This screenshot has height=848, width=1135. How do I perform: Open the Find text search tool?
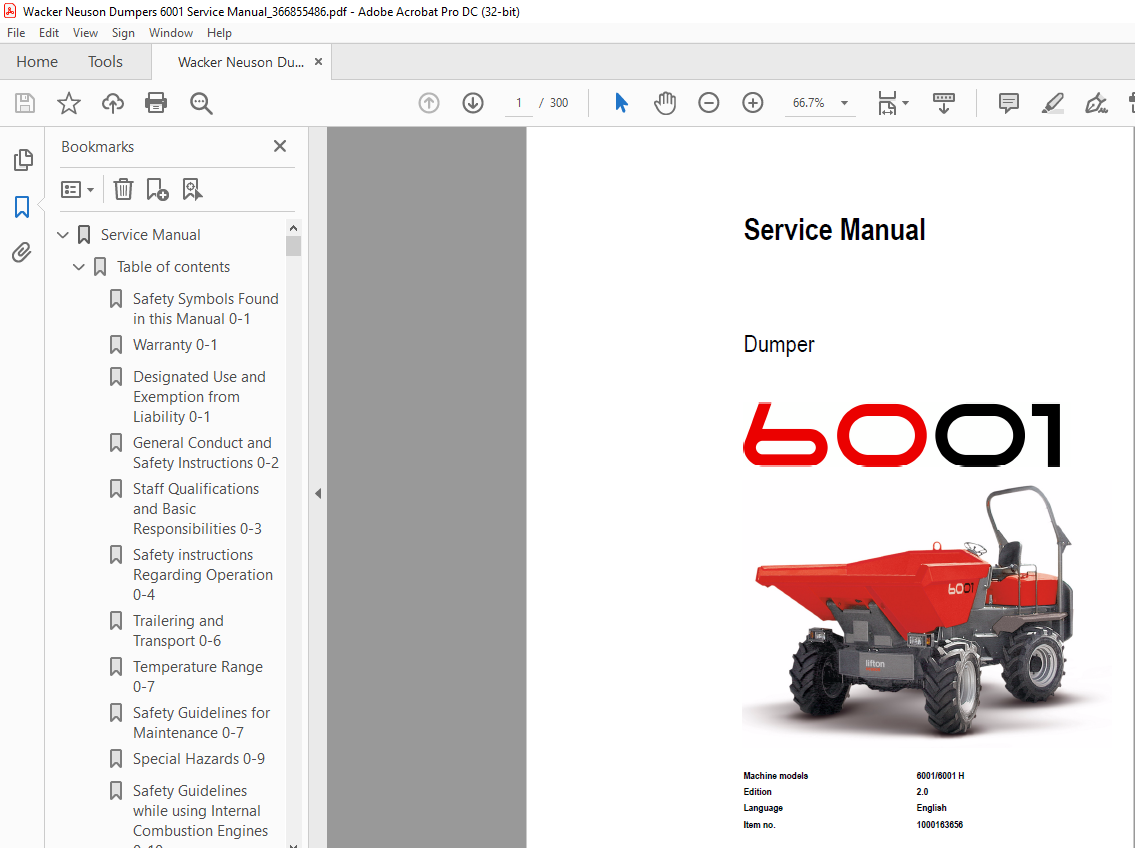click(x=201, y=103)
